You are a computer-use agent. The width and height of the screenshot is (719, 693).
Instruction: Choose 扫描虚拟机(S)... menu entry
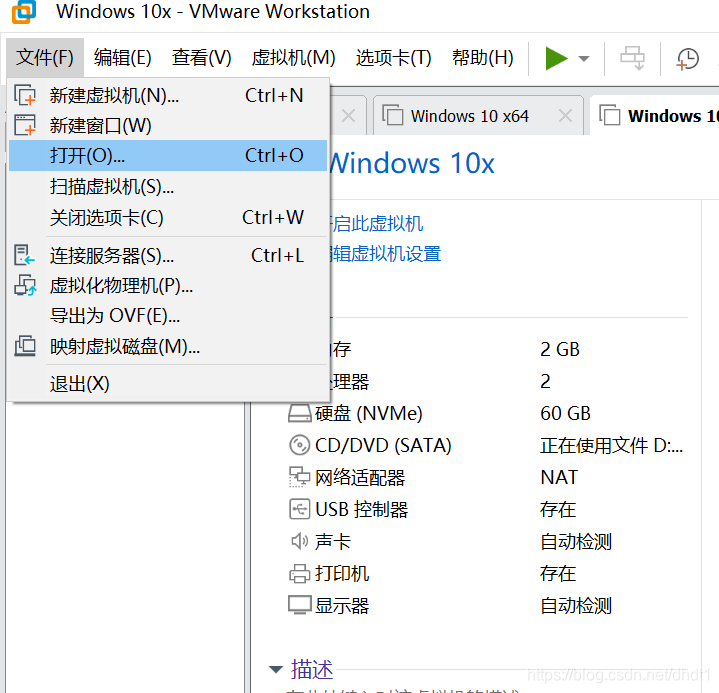tap(168, 187)
